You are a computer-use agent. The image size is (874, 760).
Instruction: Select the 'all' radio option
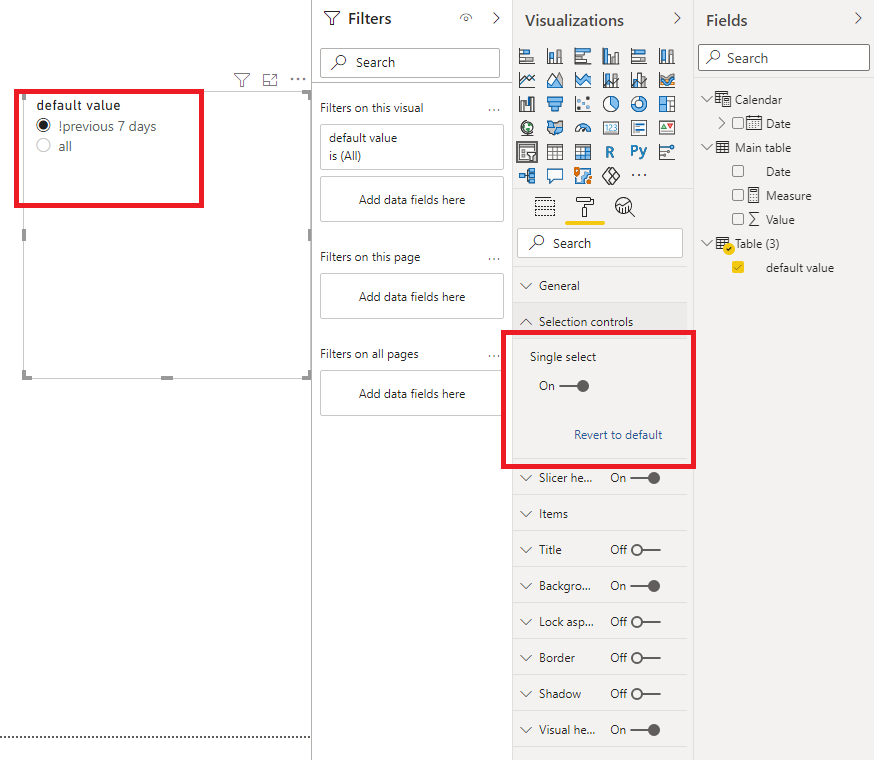[43, 146]
